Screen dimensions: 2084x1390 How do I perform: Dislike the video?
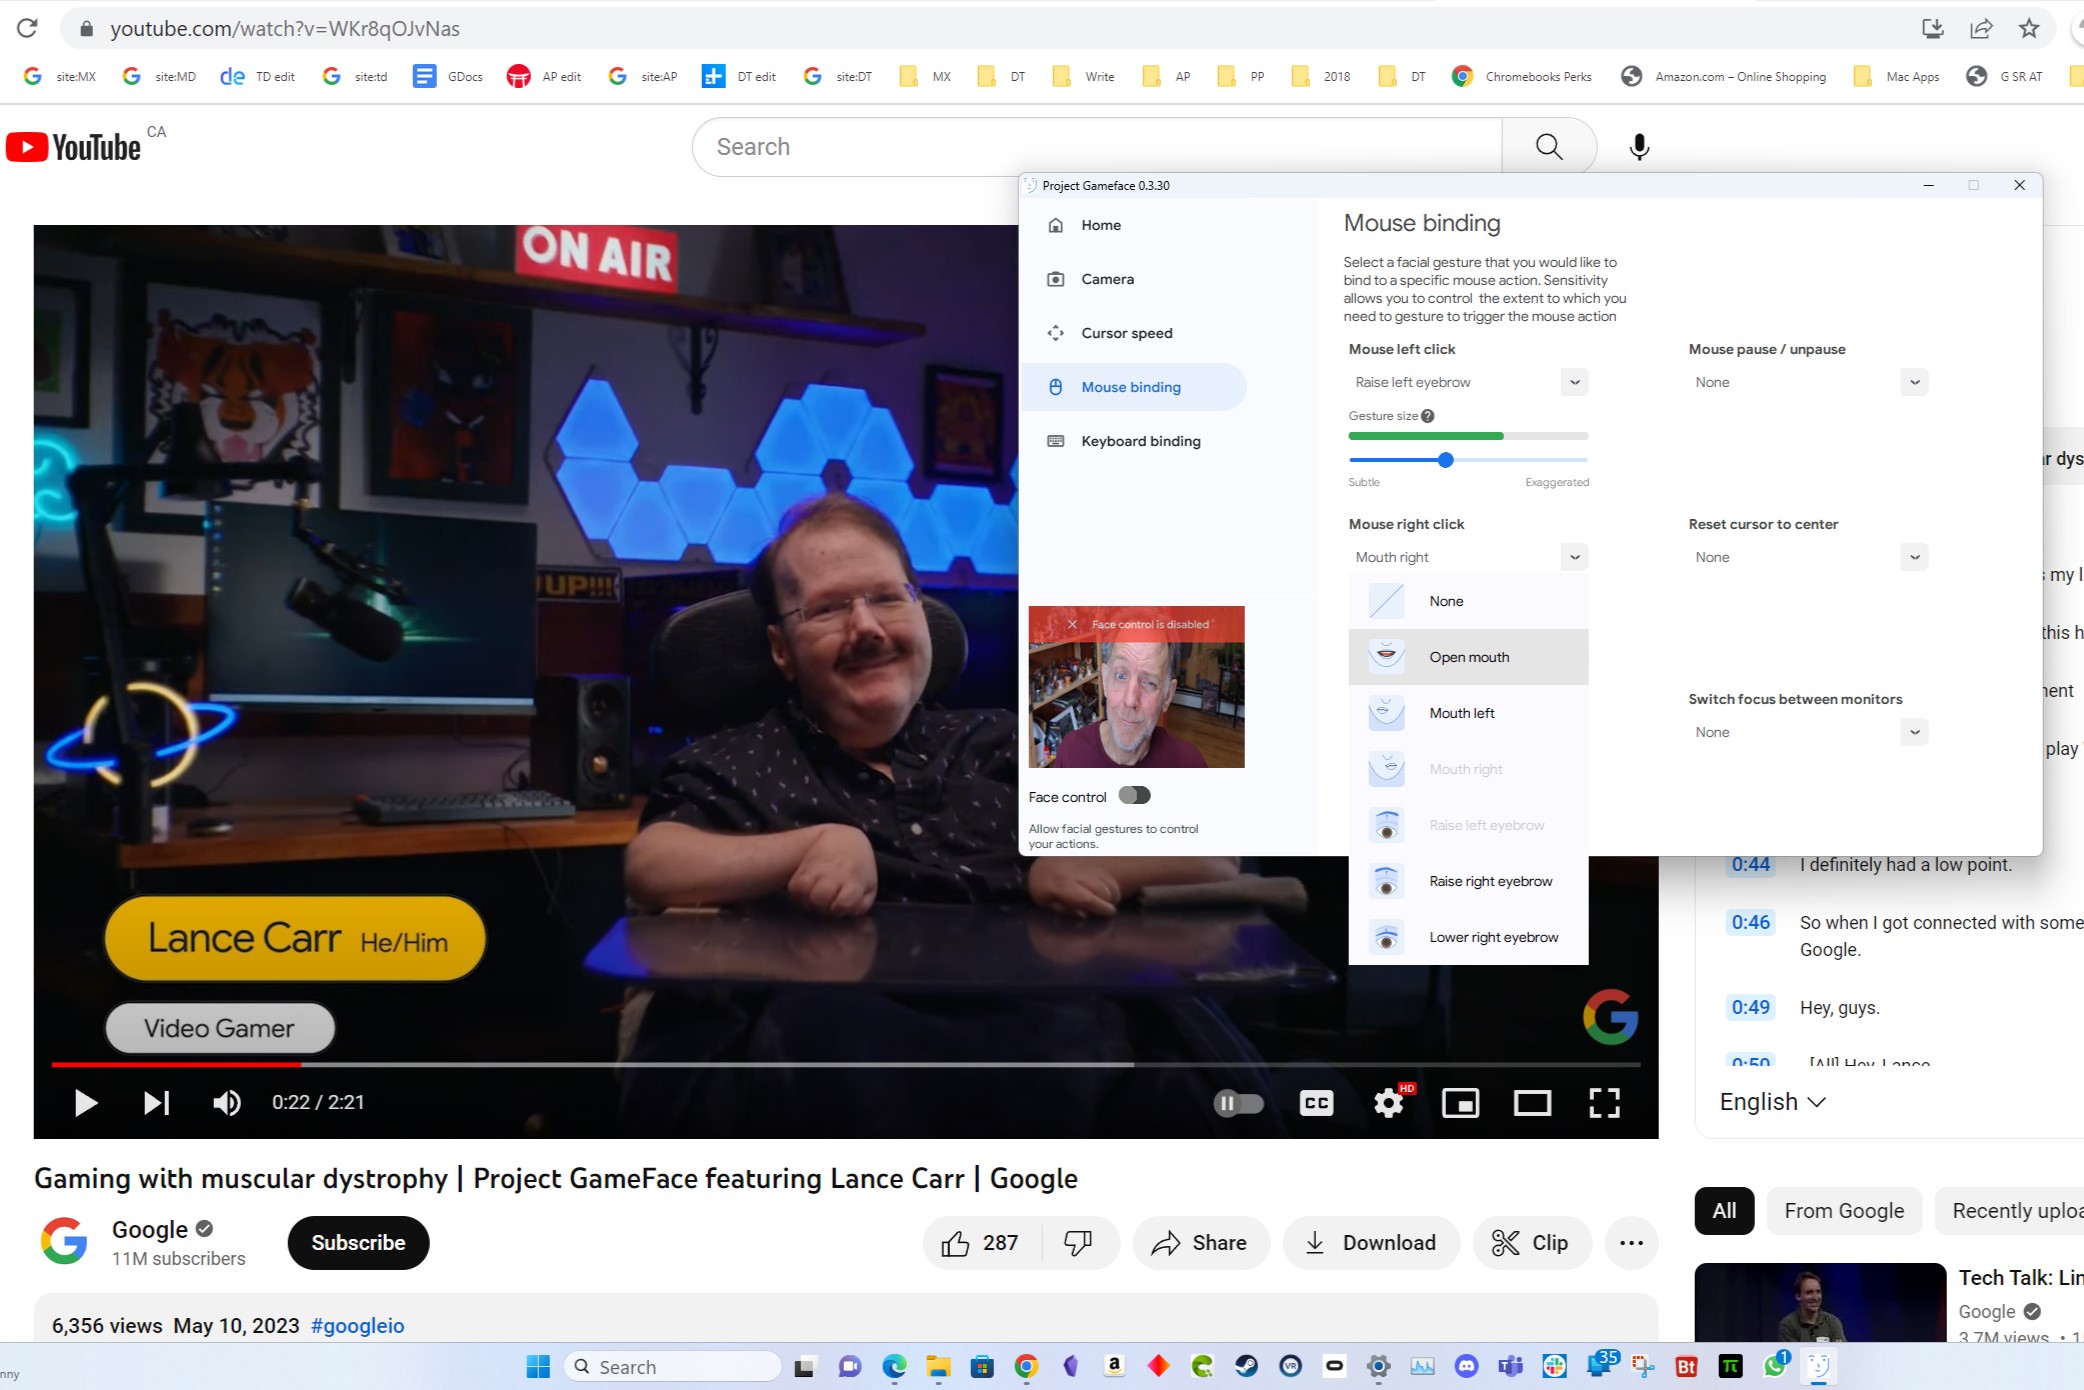click(x=1078, y=1243)
